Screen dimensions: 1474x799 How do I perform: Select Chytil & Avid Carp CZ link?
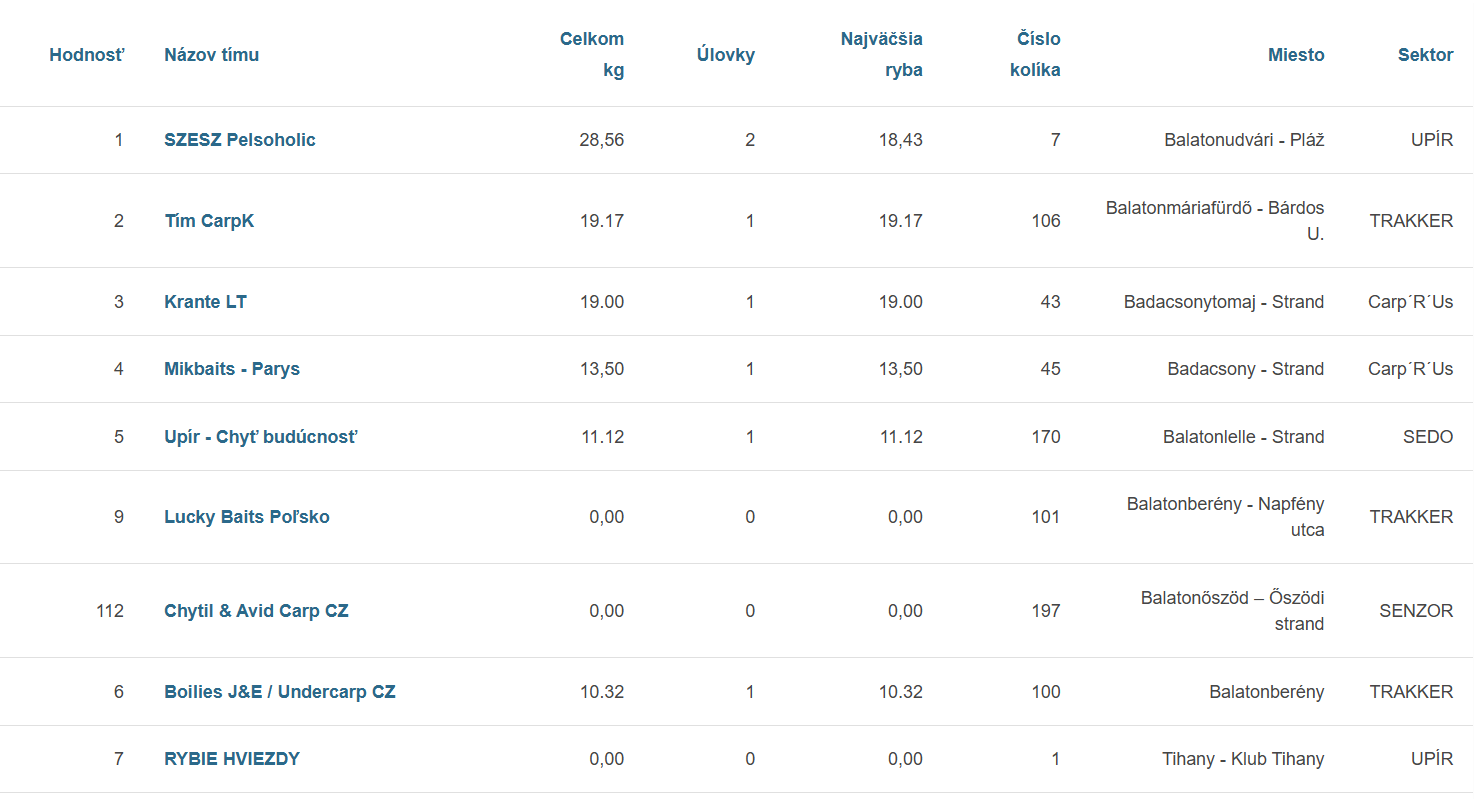(256, 611)
